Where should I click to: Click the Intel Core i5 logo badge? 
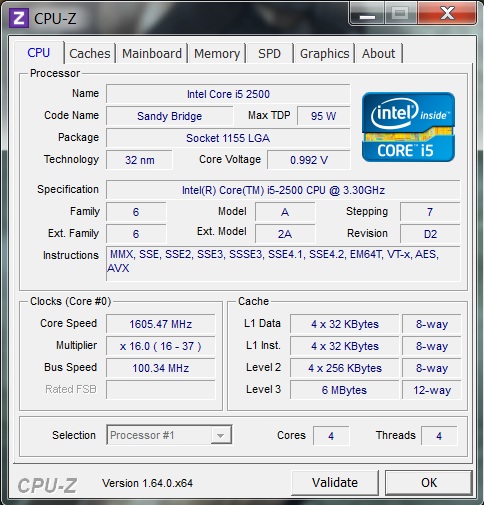(x=408, y=127)
